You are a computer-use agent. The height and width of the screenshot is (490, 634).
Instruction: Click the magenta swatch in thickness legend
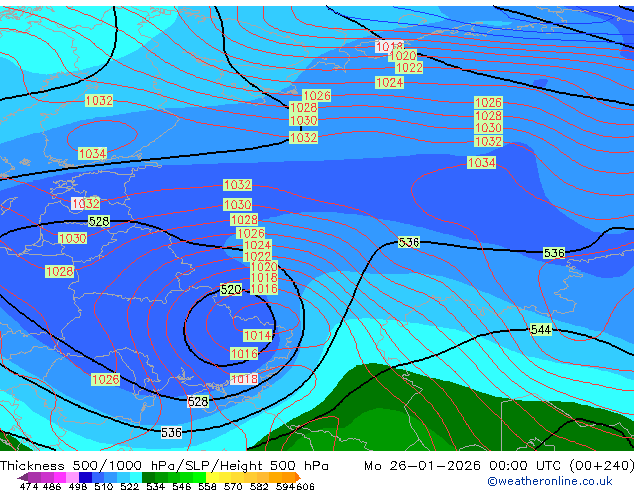[60, 477]
